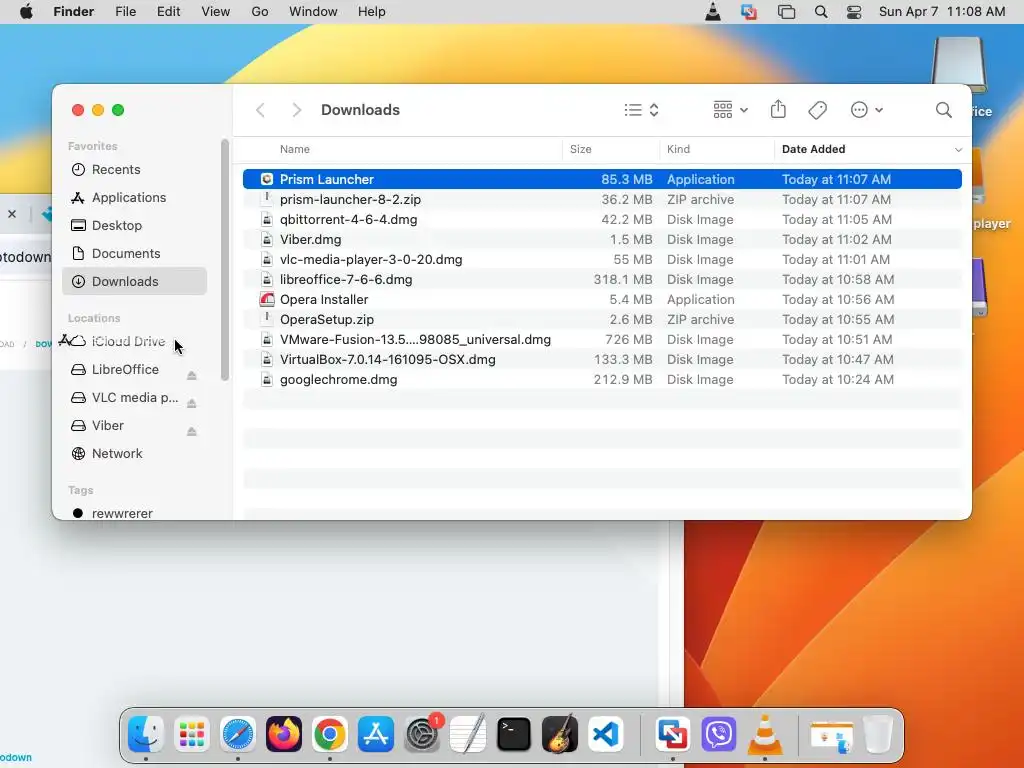Image resolution: width=1024 pixels, height=768 pixels.
Task: Select the googlechrome.dmg file
Action: (x=602, y=379)
